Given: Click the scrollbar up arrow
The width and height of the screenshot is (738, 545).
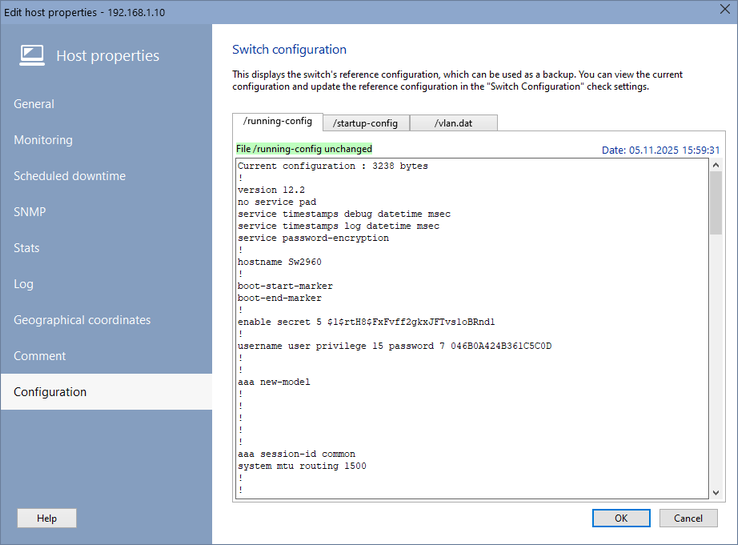Looking at the screenshot, I should 716,165.
